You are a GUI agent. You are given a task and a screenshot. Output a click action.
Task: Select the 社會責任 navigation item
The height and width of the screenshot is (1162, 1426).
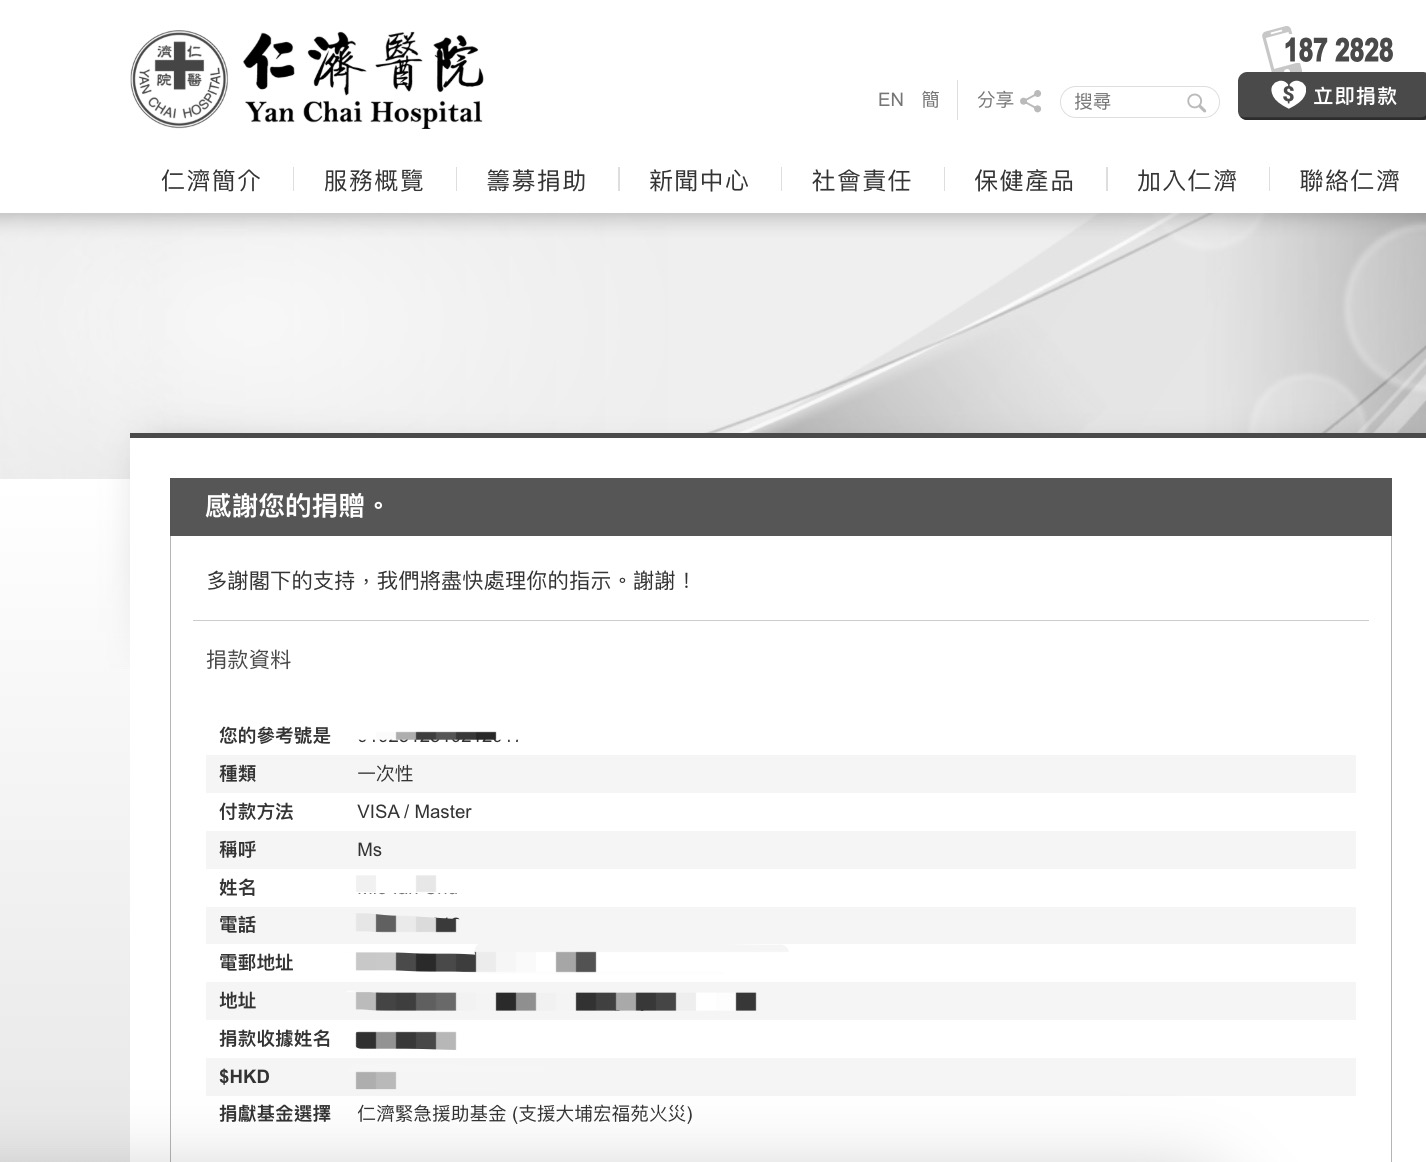pos(862,181)
